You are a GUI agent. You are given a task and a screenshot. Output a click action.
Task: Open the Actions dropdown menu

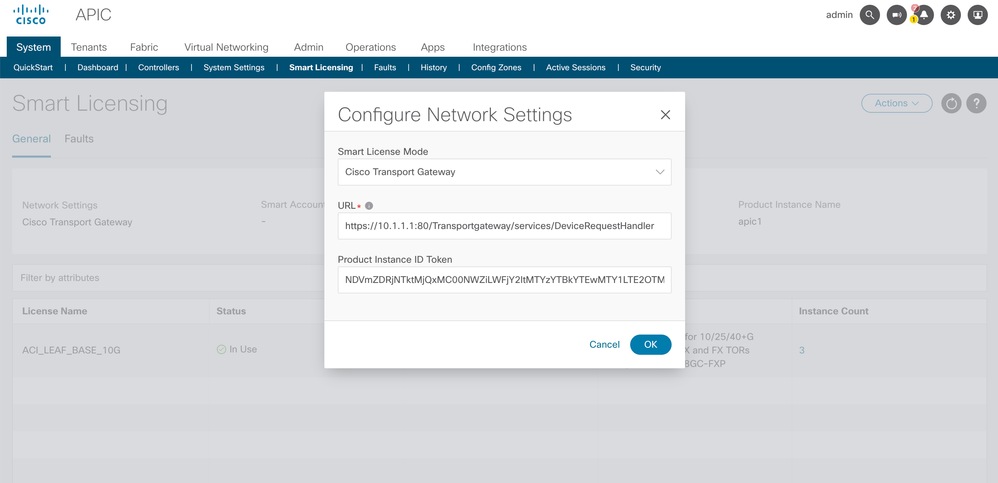896,103
